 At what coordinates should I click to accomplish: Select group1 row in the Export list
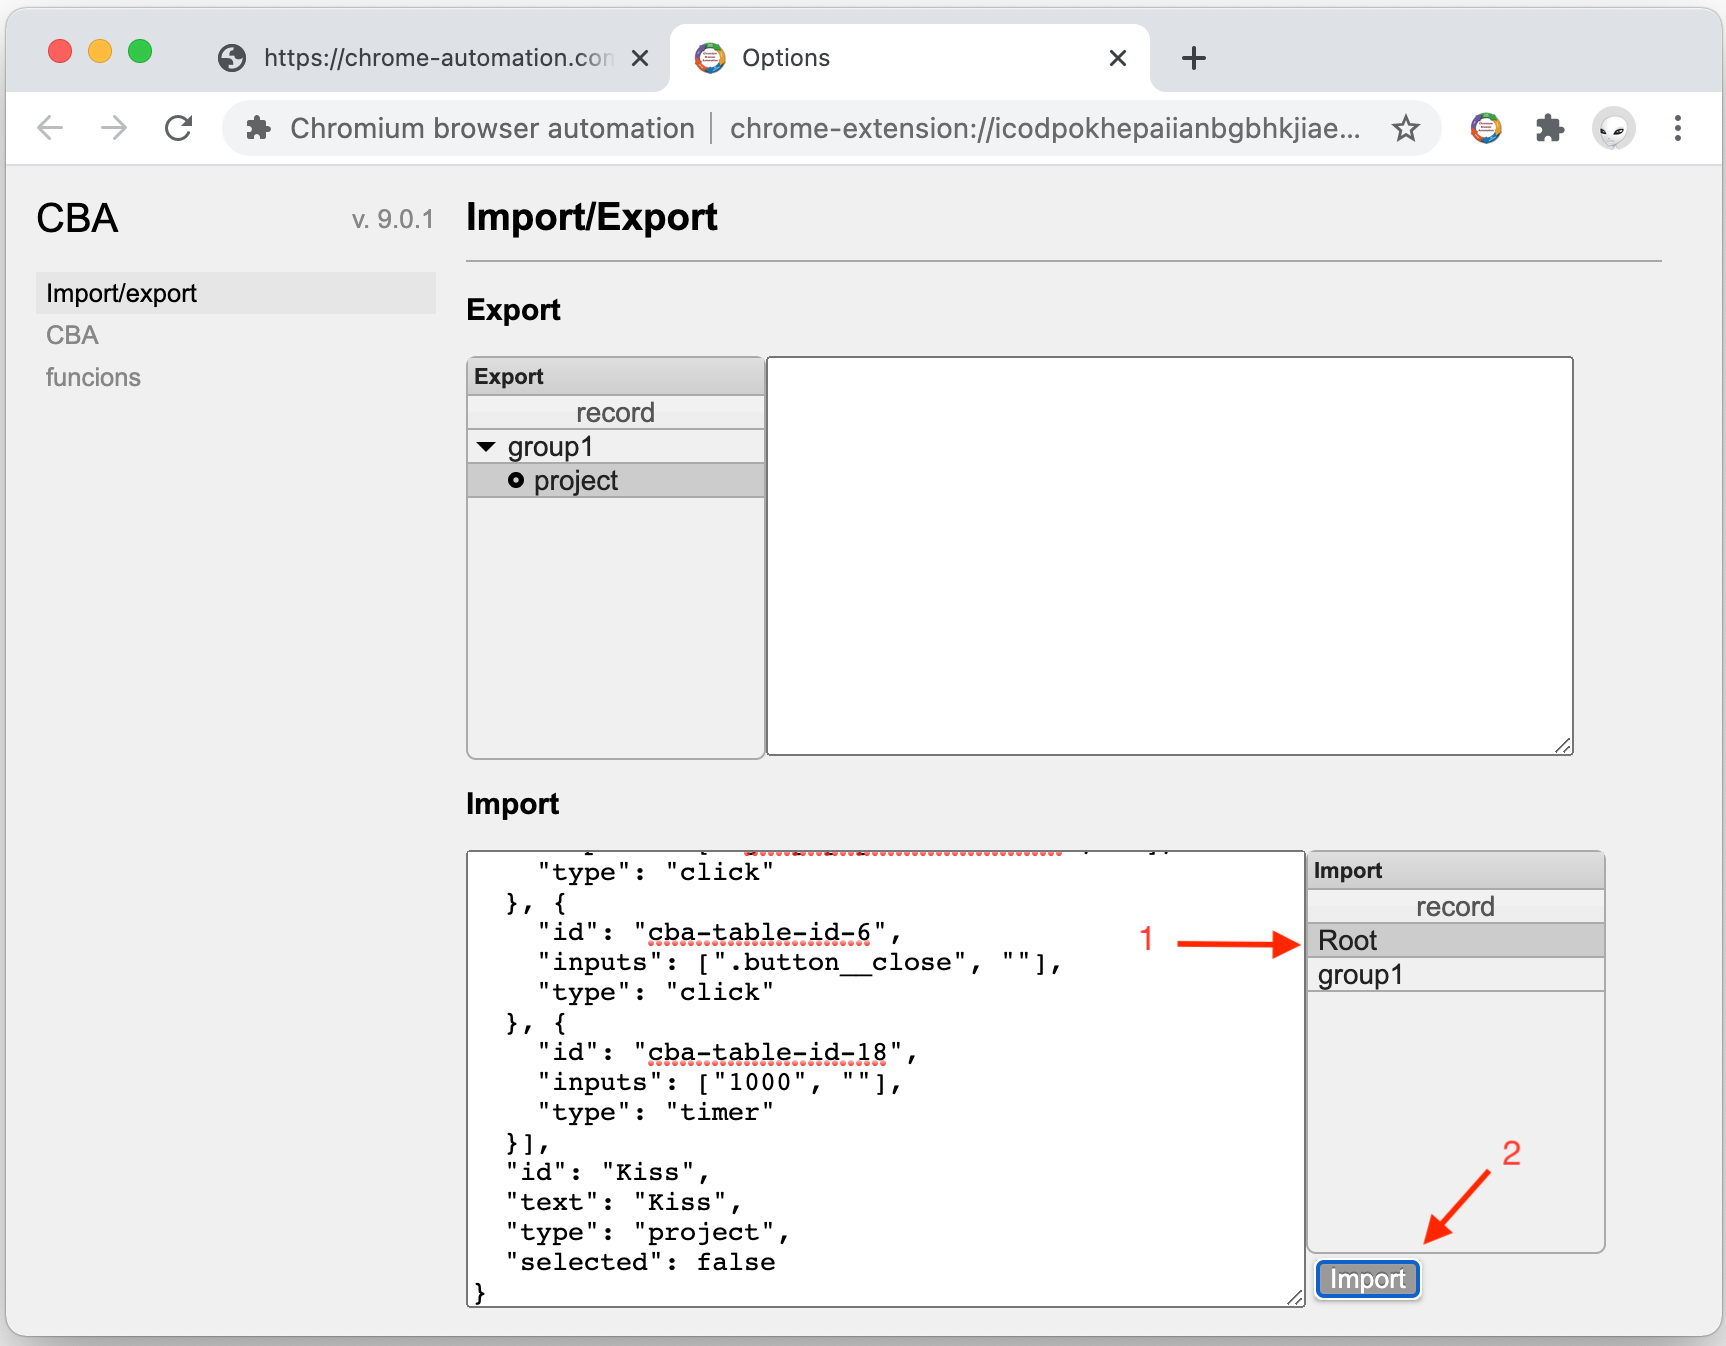[616, 446]
